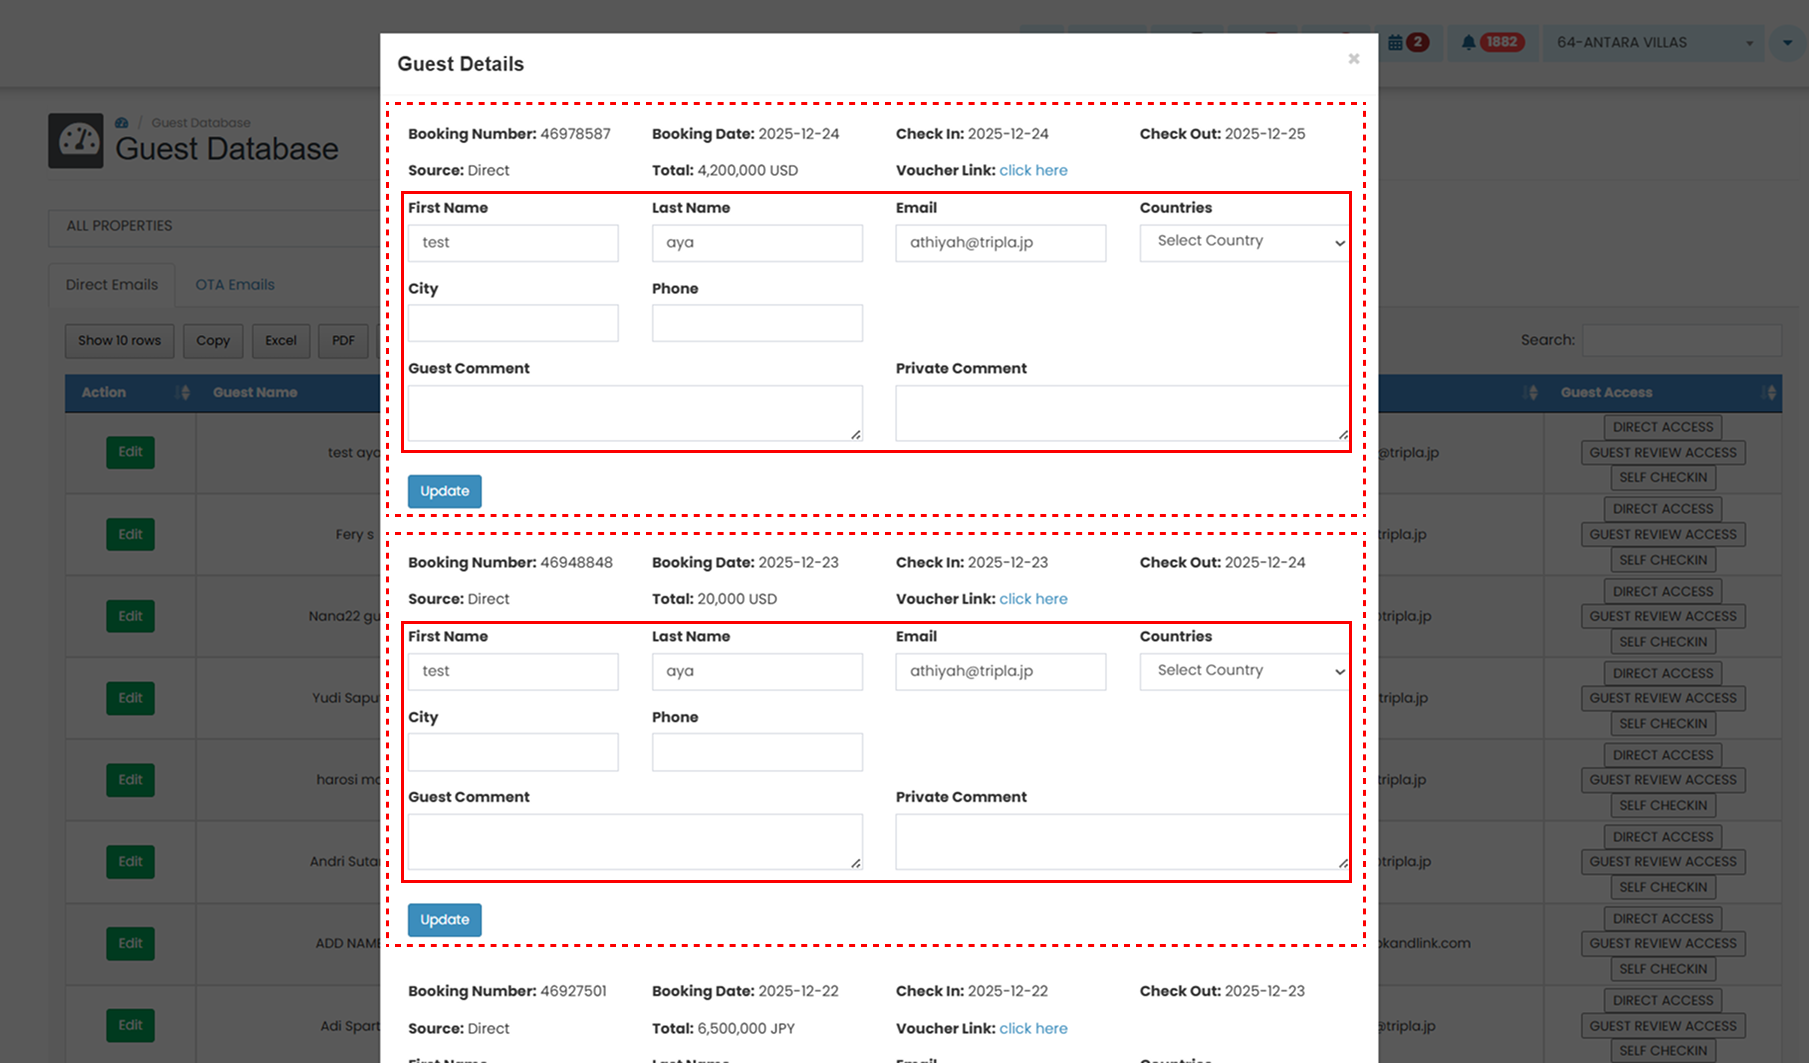Screen dimensions: 1809x1063
Task: Open the second booking's Countries dropdown
Action: coord(1243,671)
